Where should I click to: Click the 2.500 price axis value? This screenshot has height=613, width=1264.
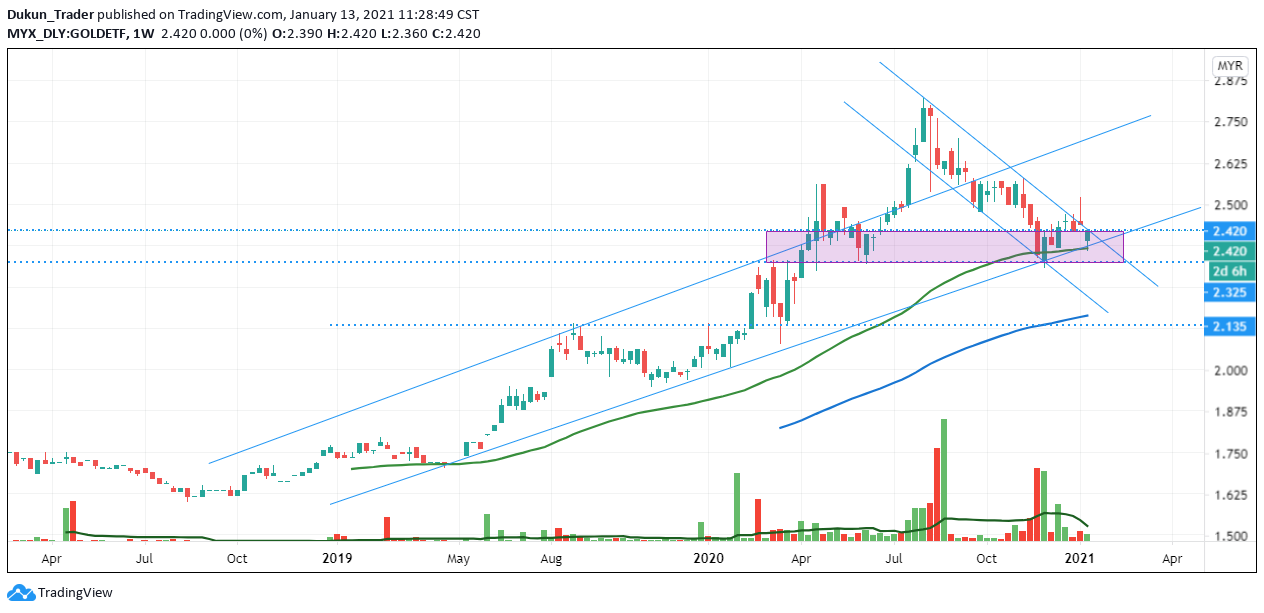(1229, 205)
